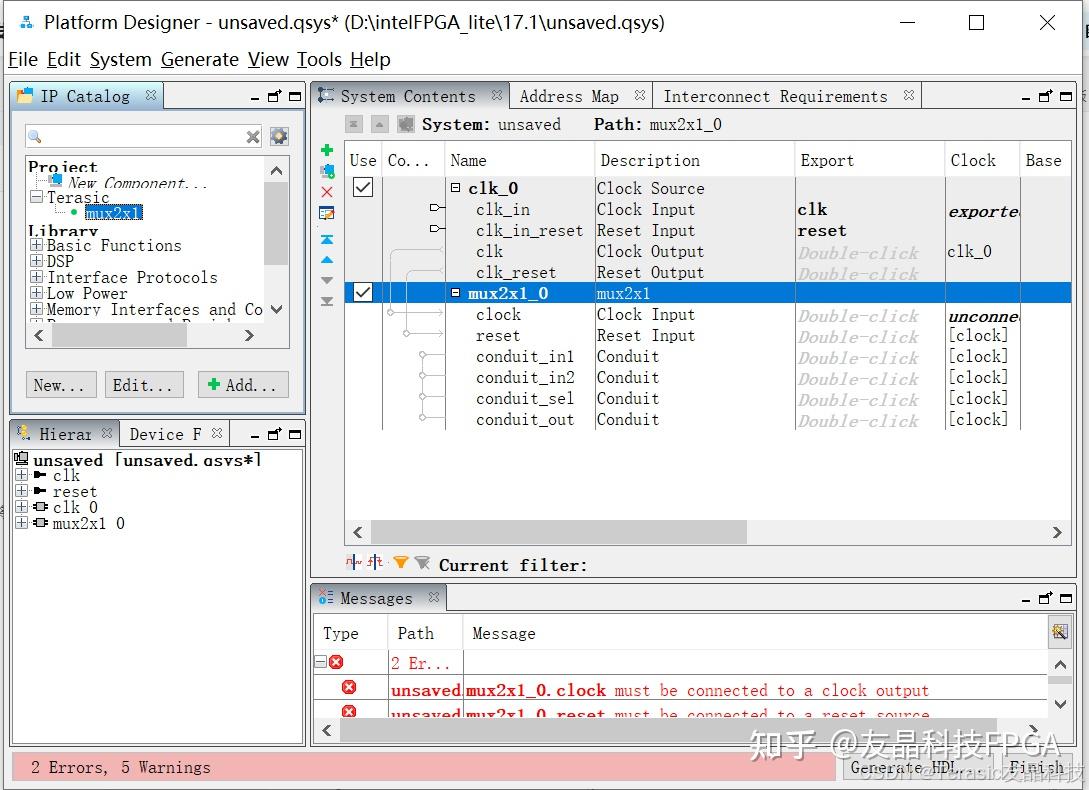Collapse the Terasic group in IP Catalog
Viewport: 1089px width, 790px height.
point(37,197)
